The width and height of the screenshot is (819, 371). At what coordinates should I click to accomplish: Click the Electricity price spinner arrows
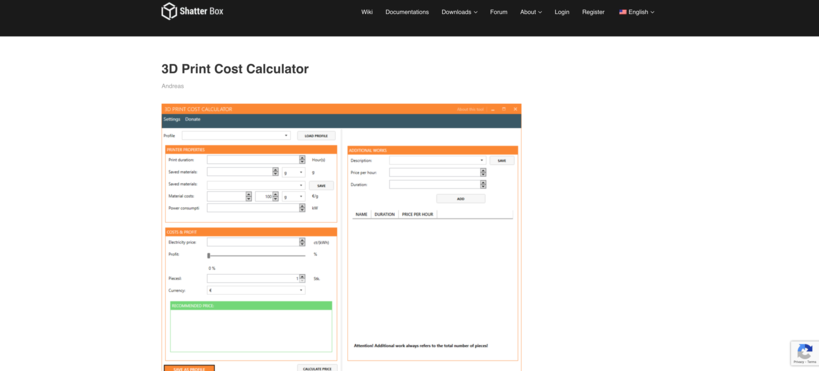point(302,242)
